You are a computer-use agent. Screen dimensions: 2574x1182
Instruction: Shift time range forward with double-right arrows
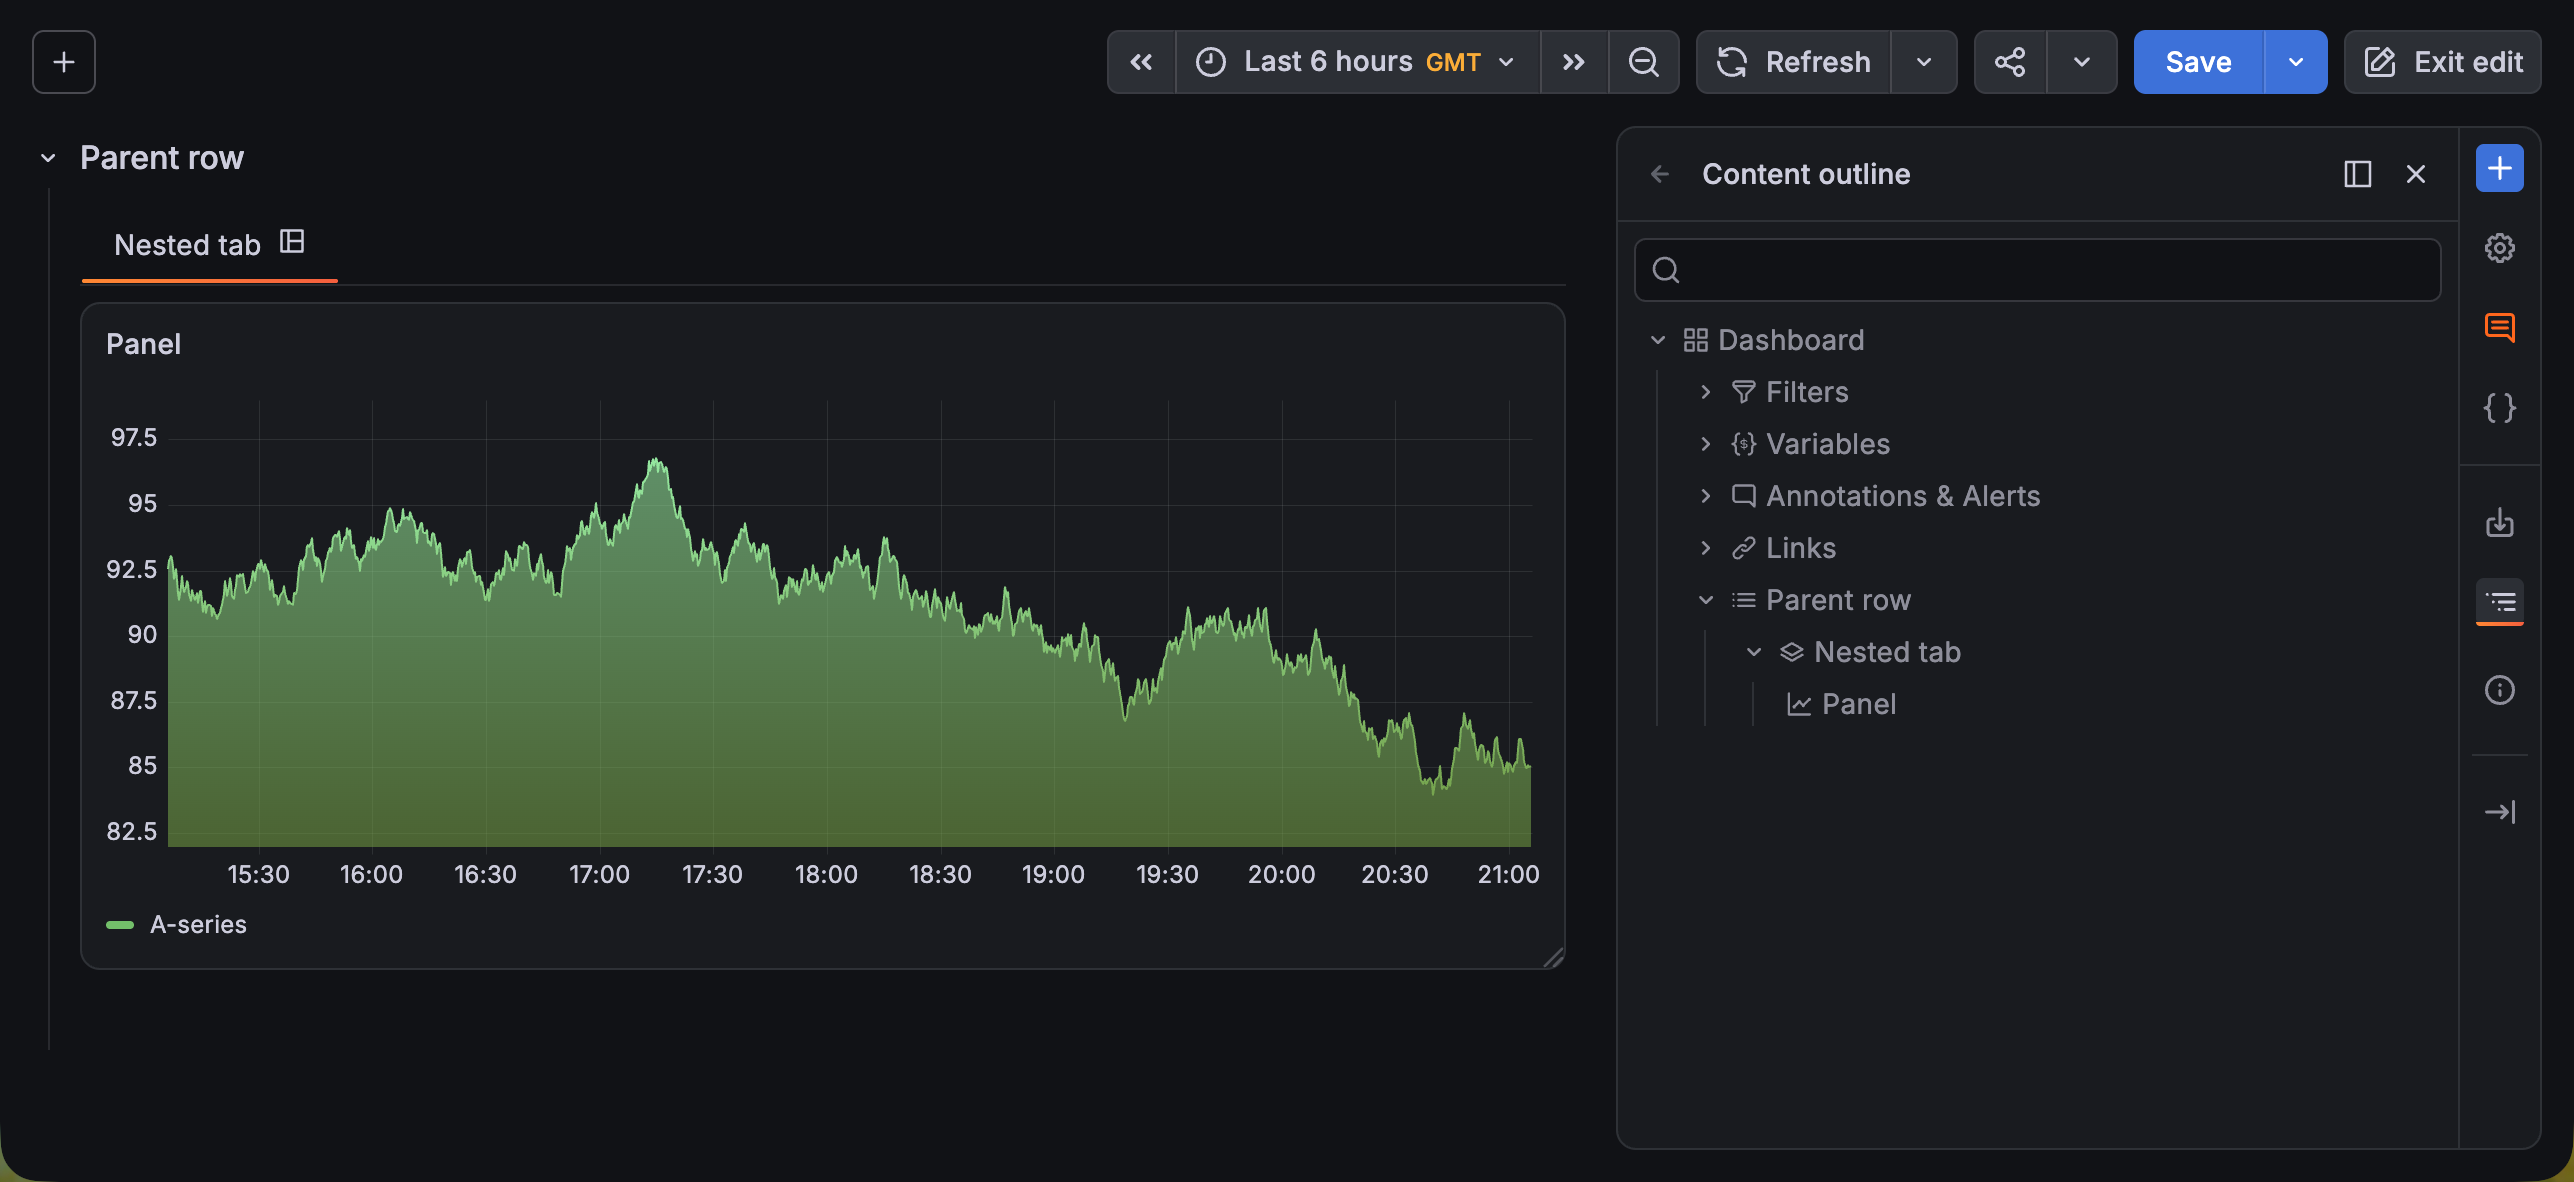click(x=1574, y=62)
